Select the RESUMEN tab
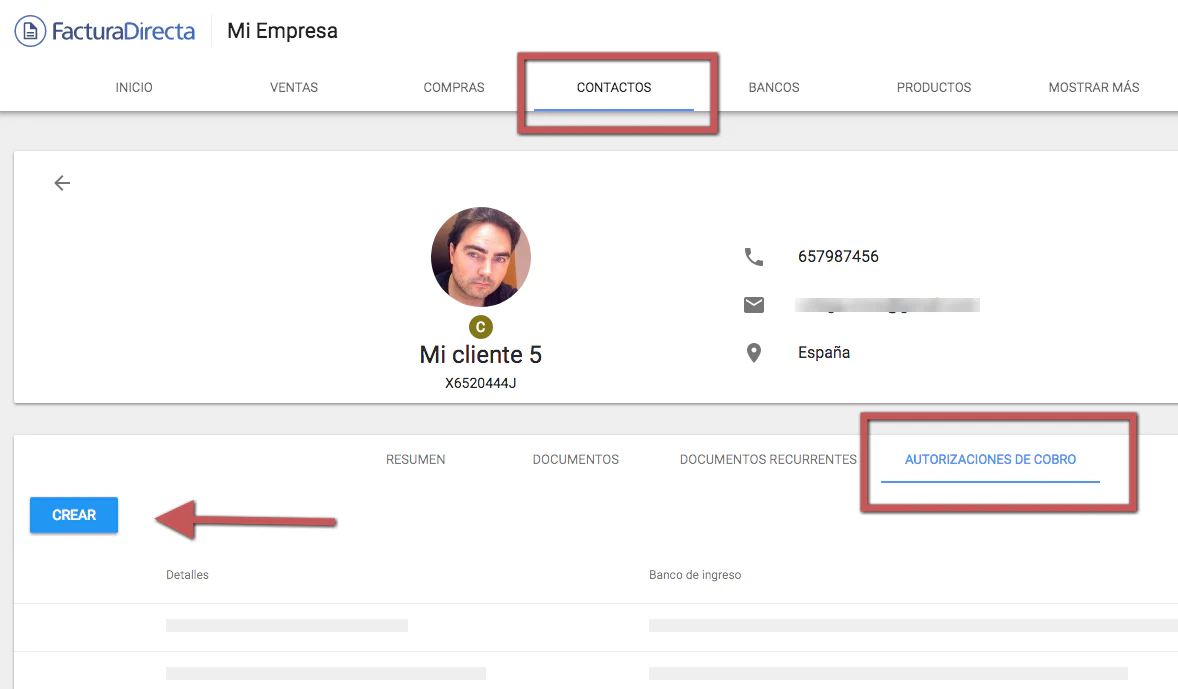Viewport: 1178px width, 689px height. coord(415,459)
